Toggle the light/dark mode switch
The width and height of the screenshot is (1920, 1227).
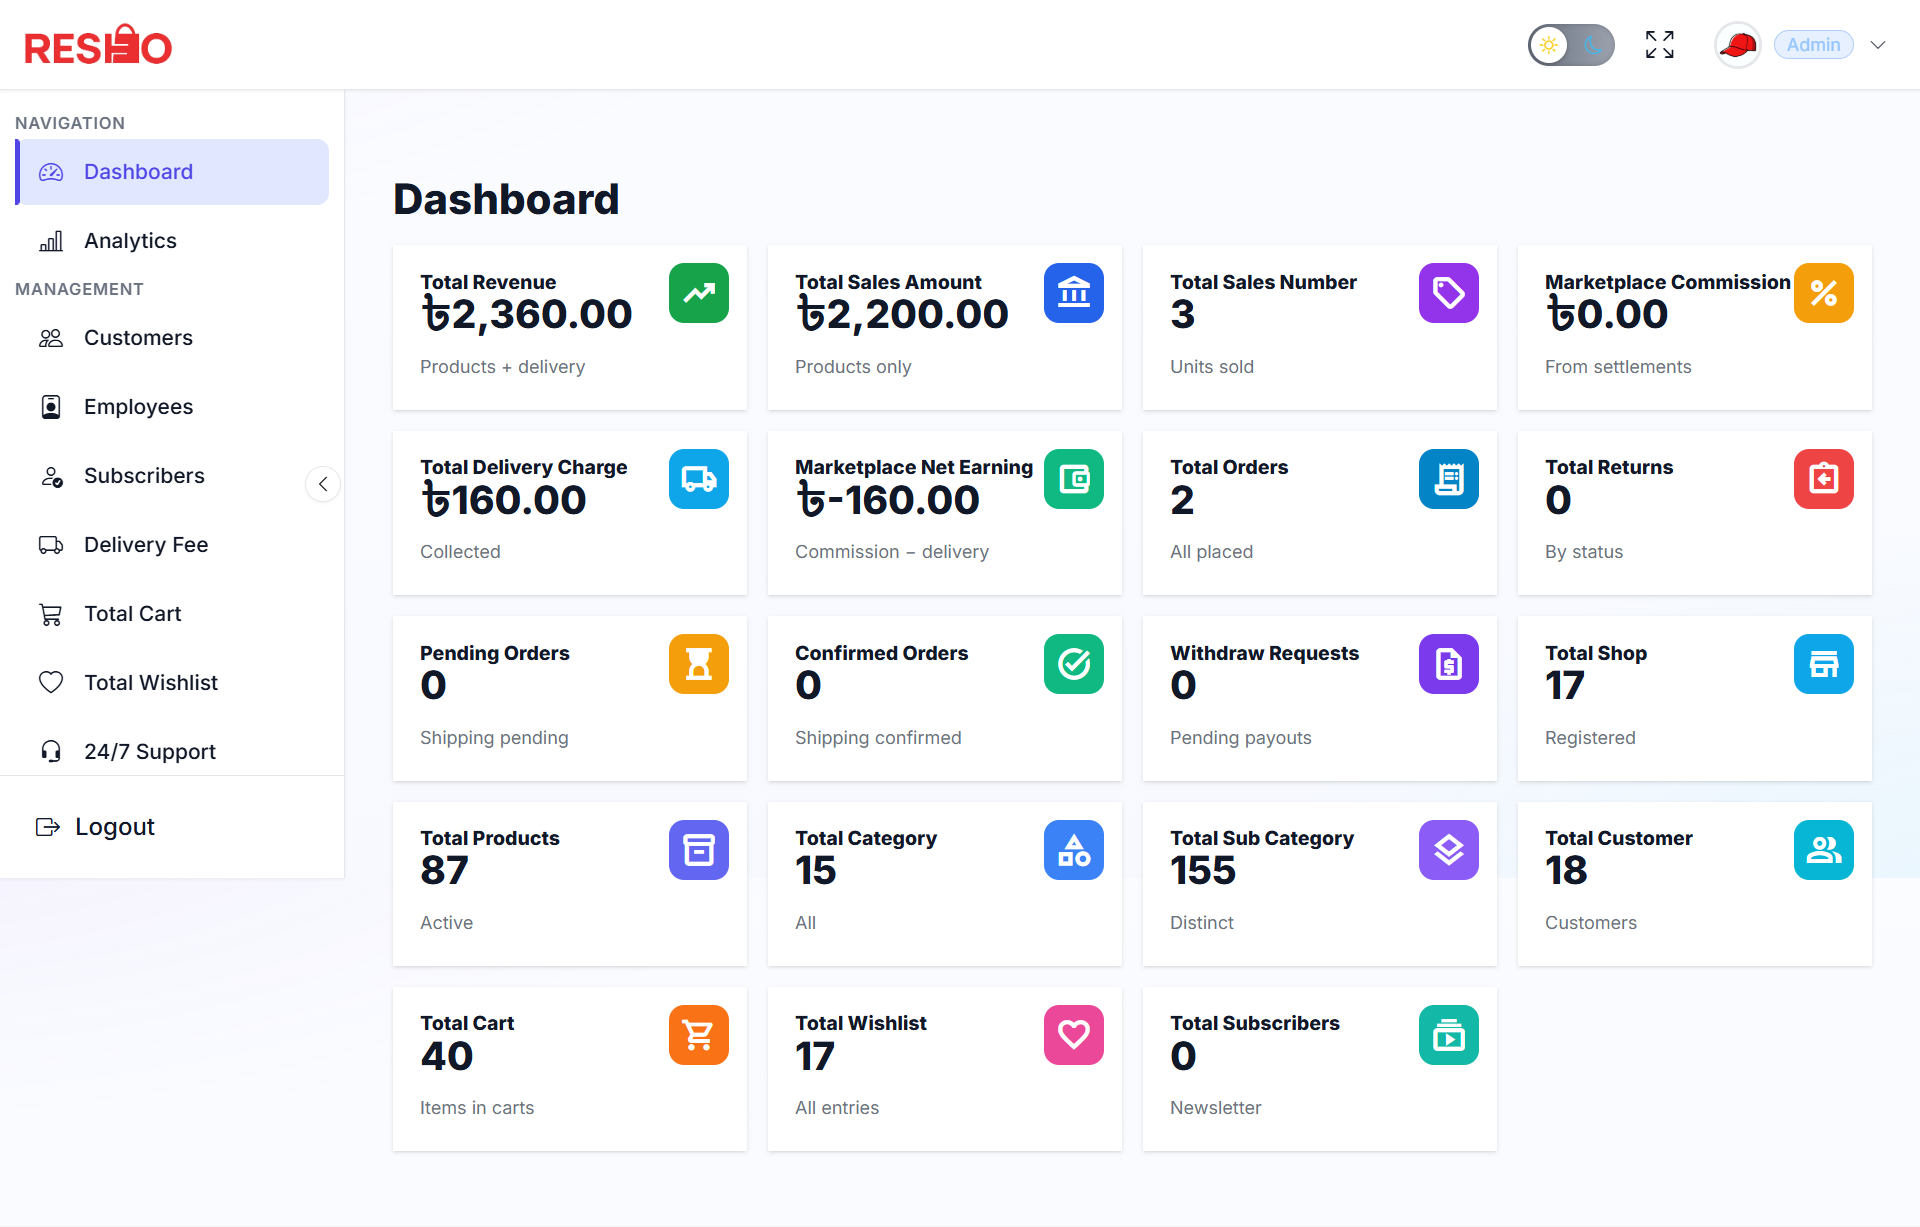[x=1570, y=45]
